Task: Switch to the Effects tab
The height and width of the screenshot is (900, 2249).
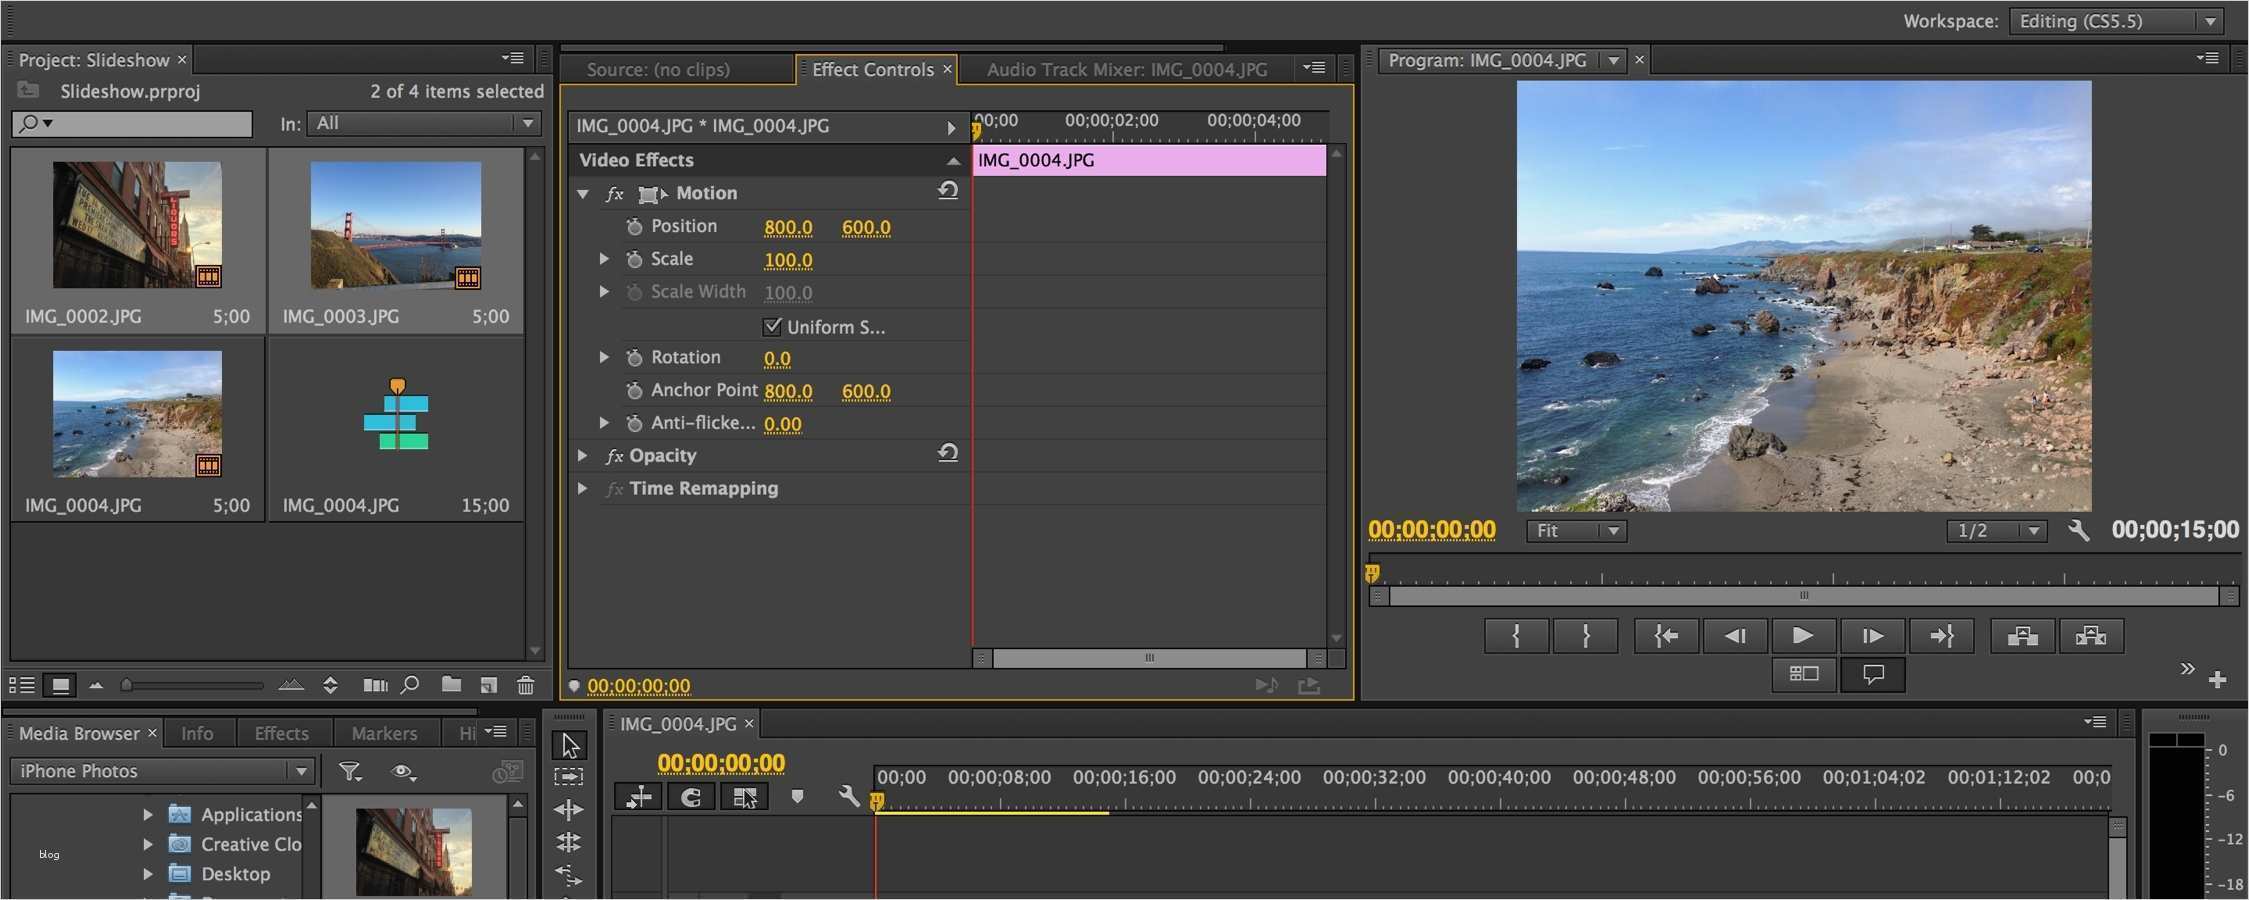Action: coord(281,733)
